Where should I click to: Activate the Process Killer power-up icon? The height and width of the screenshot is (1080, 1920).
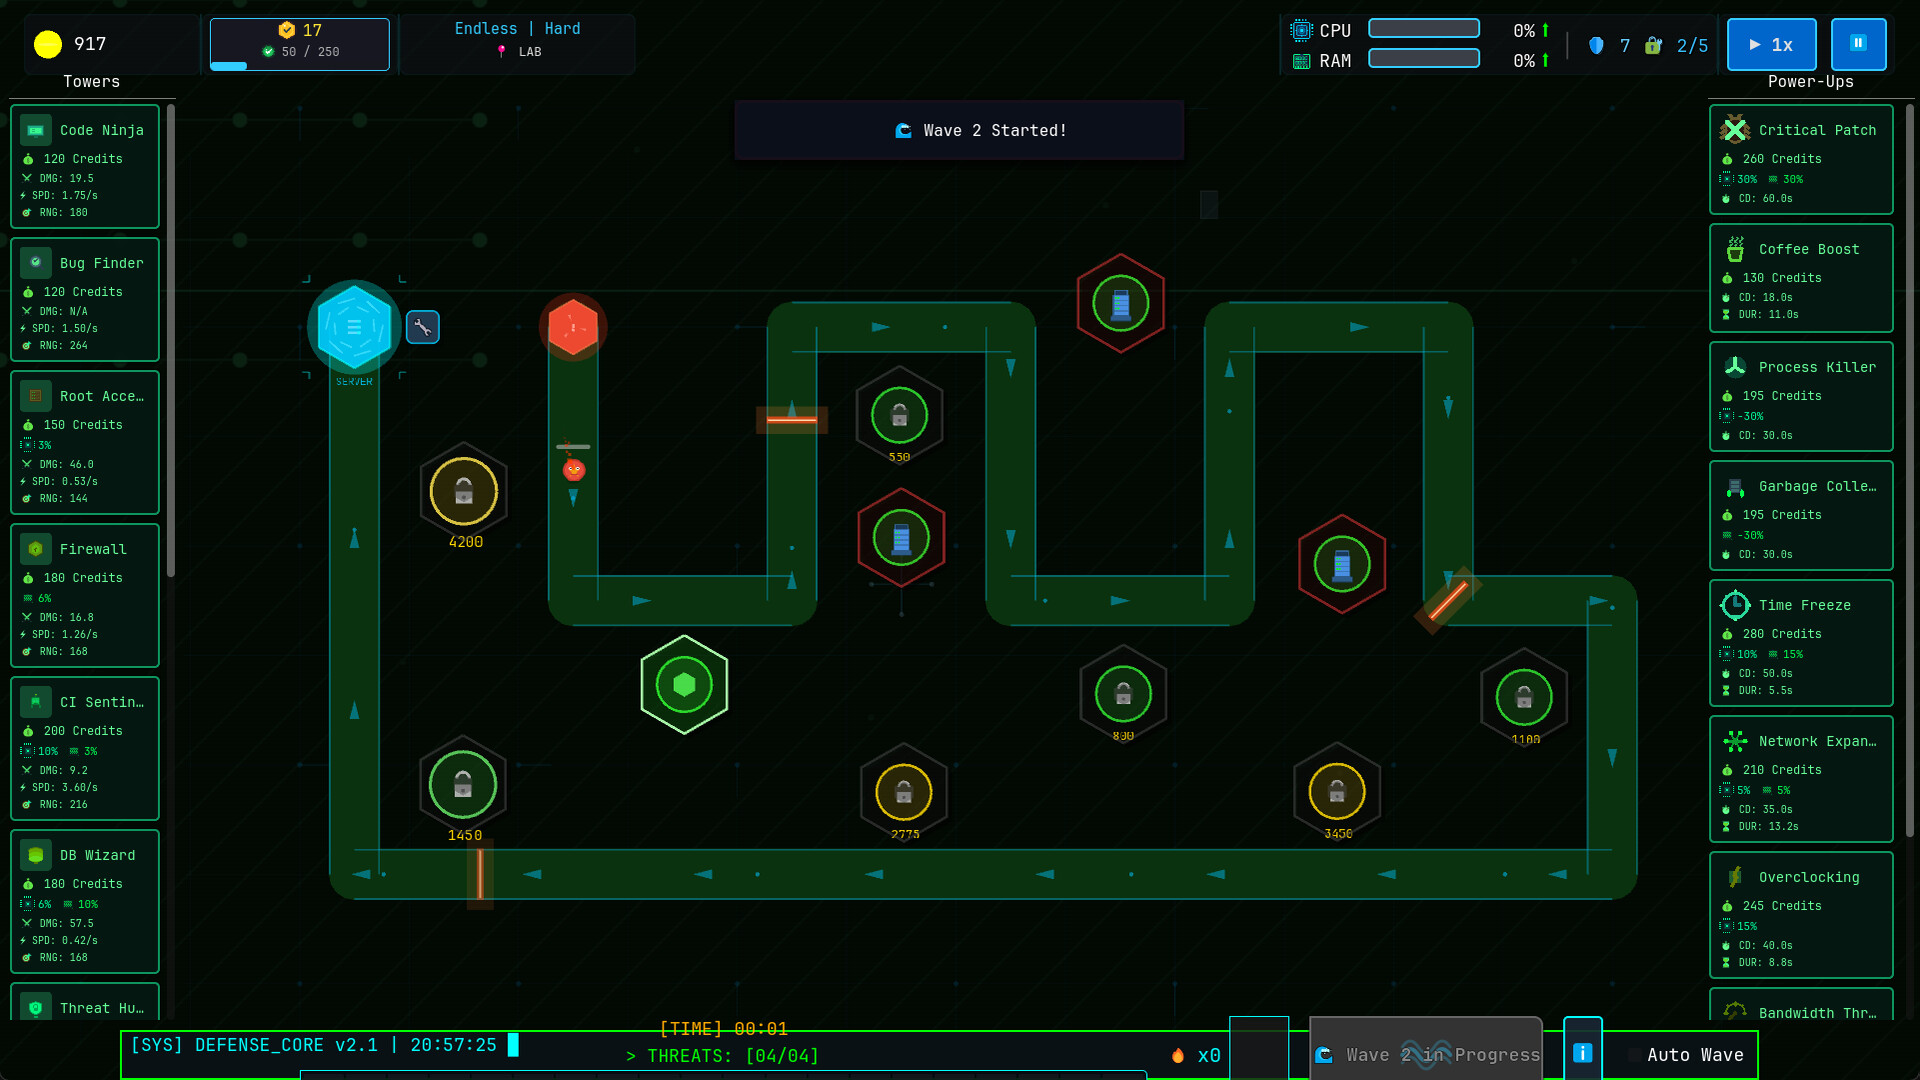point(1734,366)
